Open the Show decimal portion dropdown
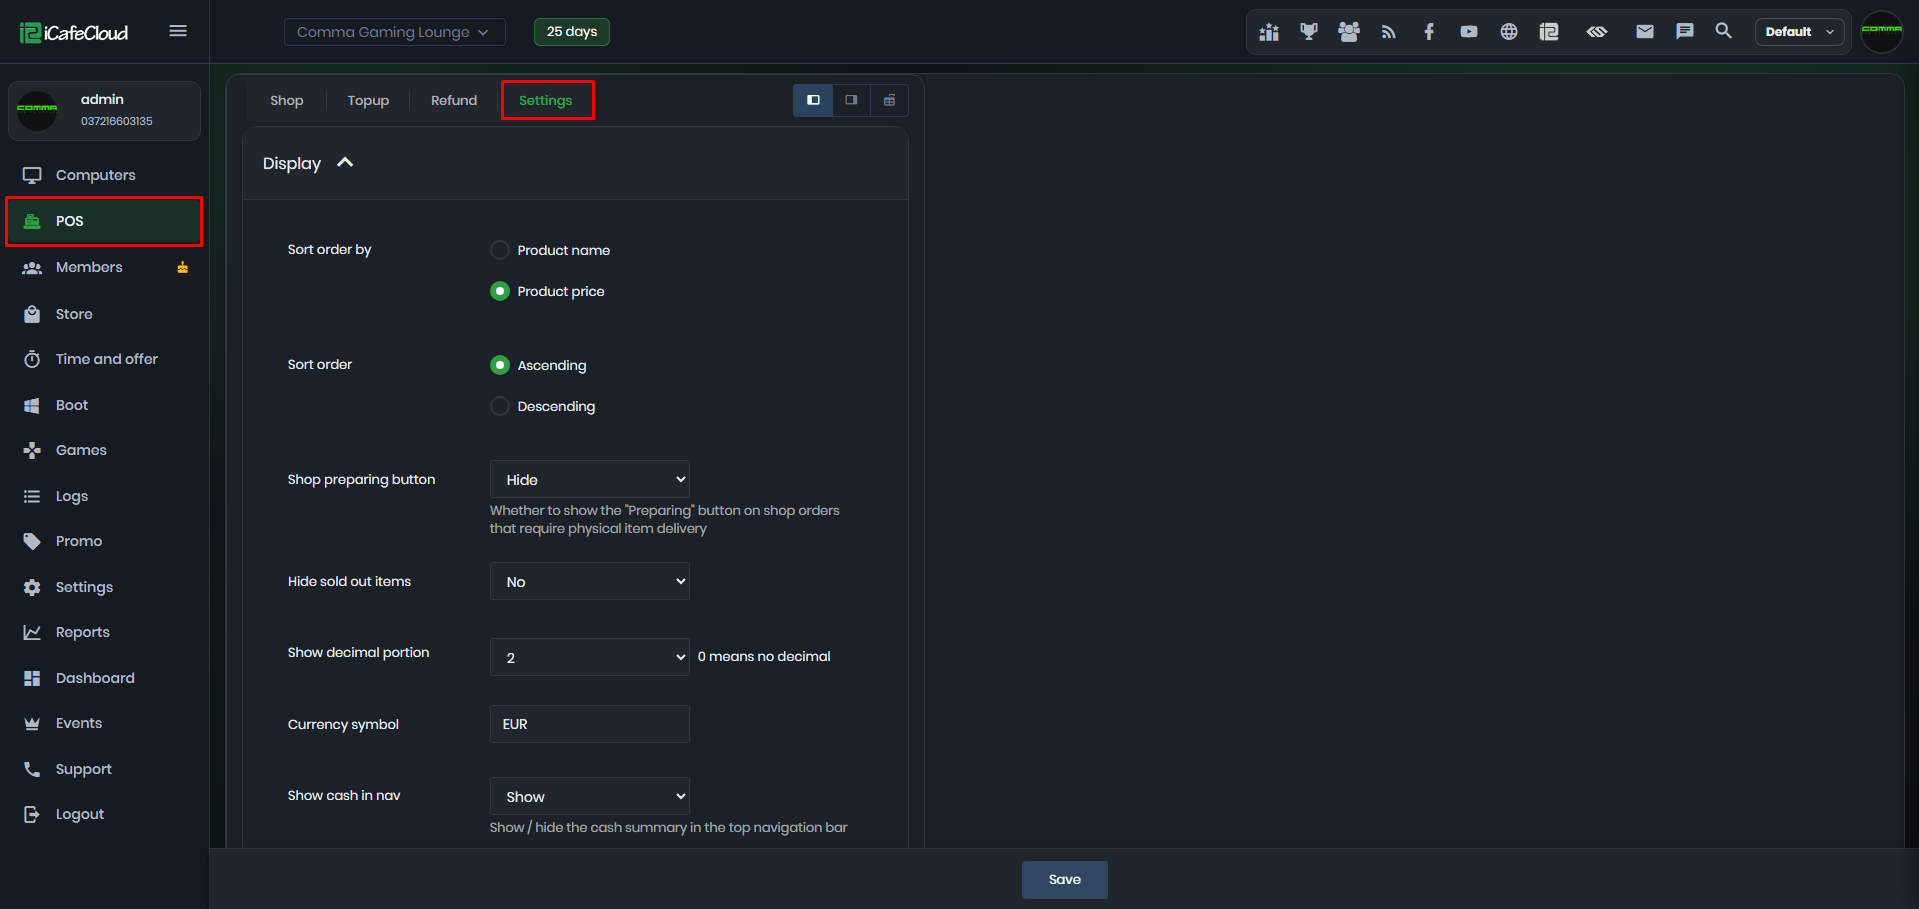Viewport: 1919px width, 909px height. (x=590, y=657)
